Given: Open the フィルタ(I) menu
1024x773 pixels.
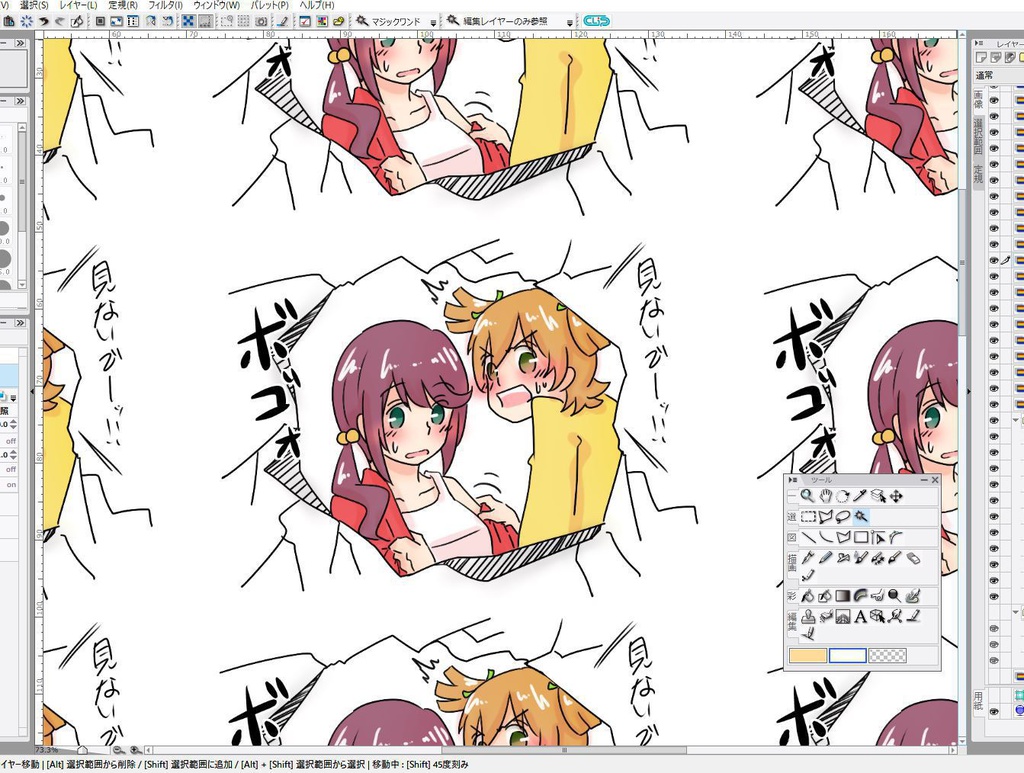Looking at the screenshot, I should [x=165, y=5].
